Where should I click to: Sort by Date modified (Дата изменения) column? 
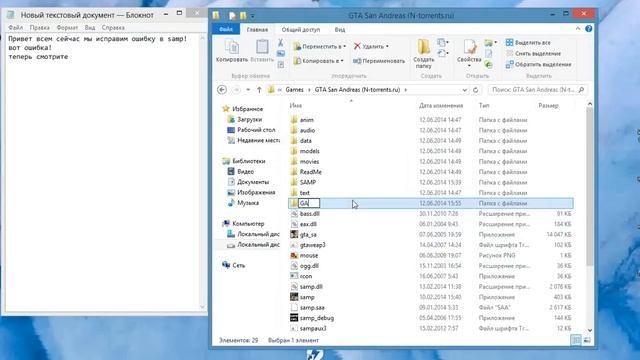point(441,105)
